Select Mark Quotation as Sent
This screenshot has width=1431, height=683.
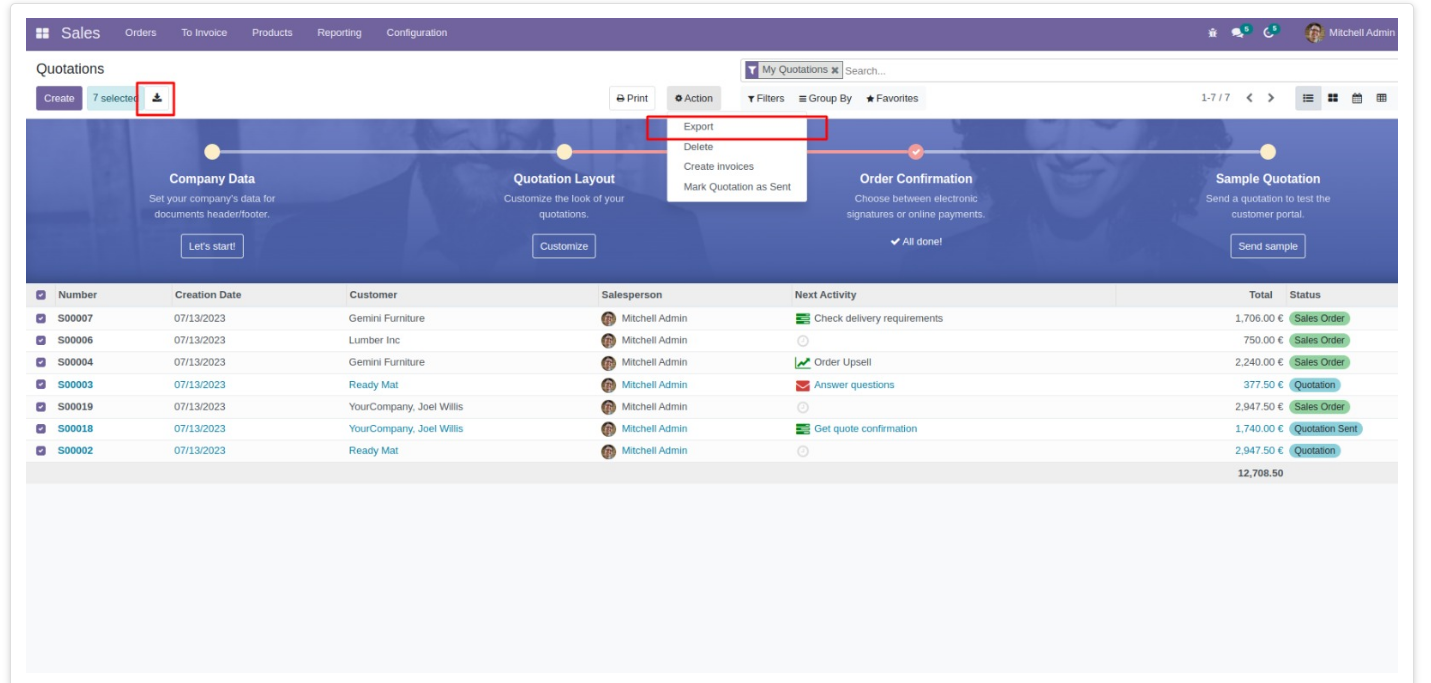pos(737,187)
